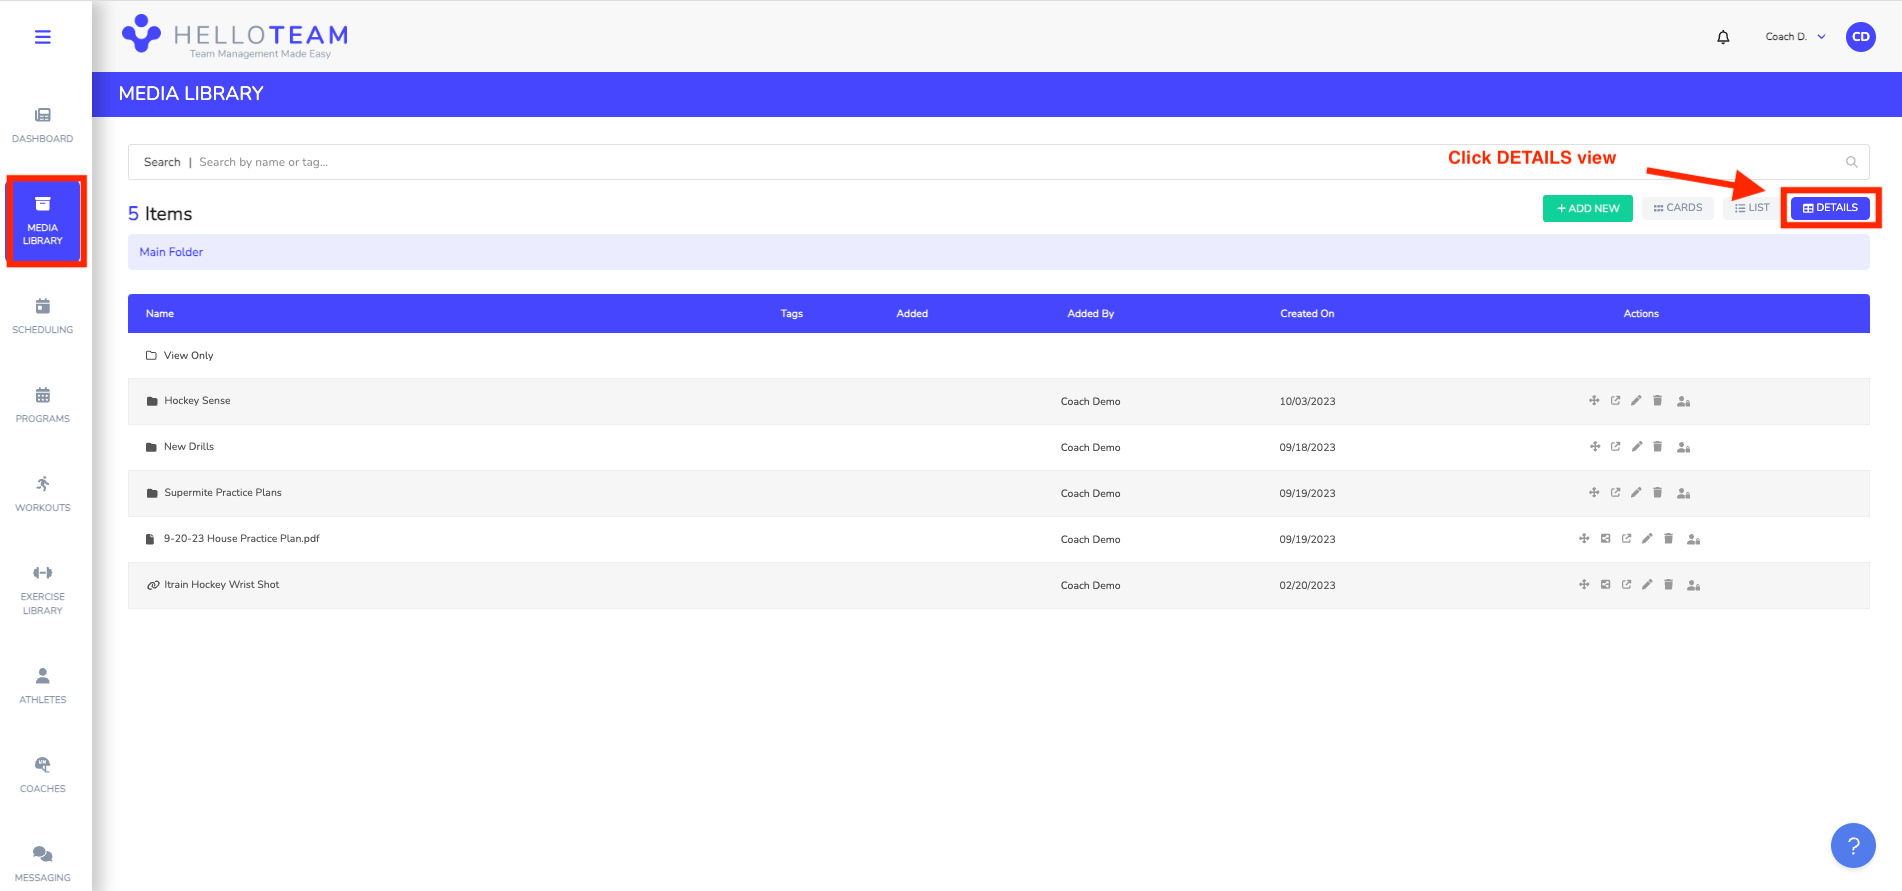Share the Itrain Hockey Wrist Shot item
Image resolution: width=1902 pixels, height=891 pixels.
(x=1605, y=585)
